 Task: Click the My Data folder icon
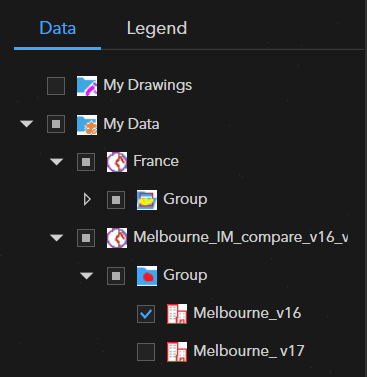point(87,125)
